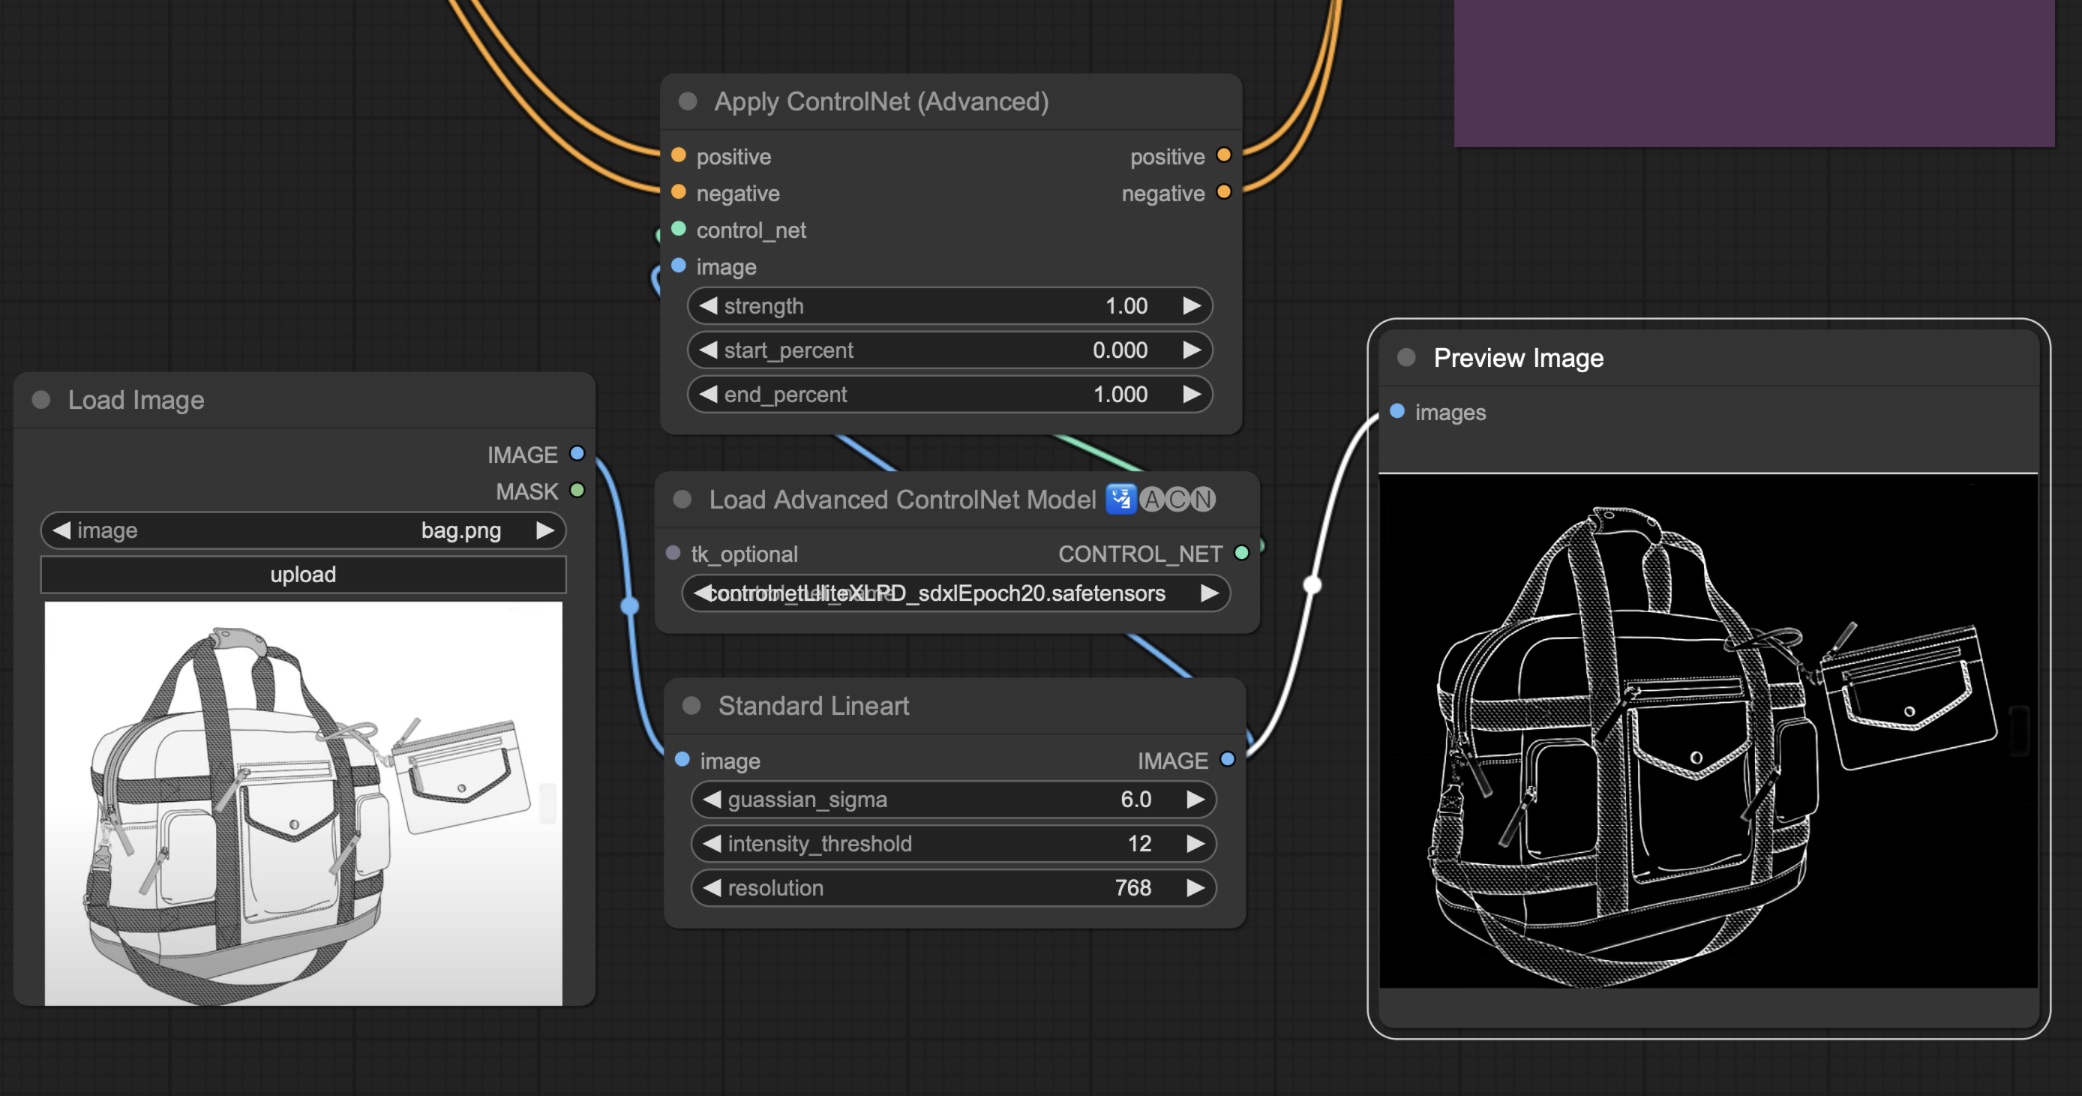Click the bag sketch thumbnail in Load Image
Screen dimensions: 2082x1096
303,803
